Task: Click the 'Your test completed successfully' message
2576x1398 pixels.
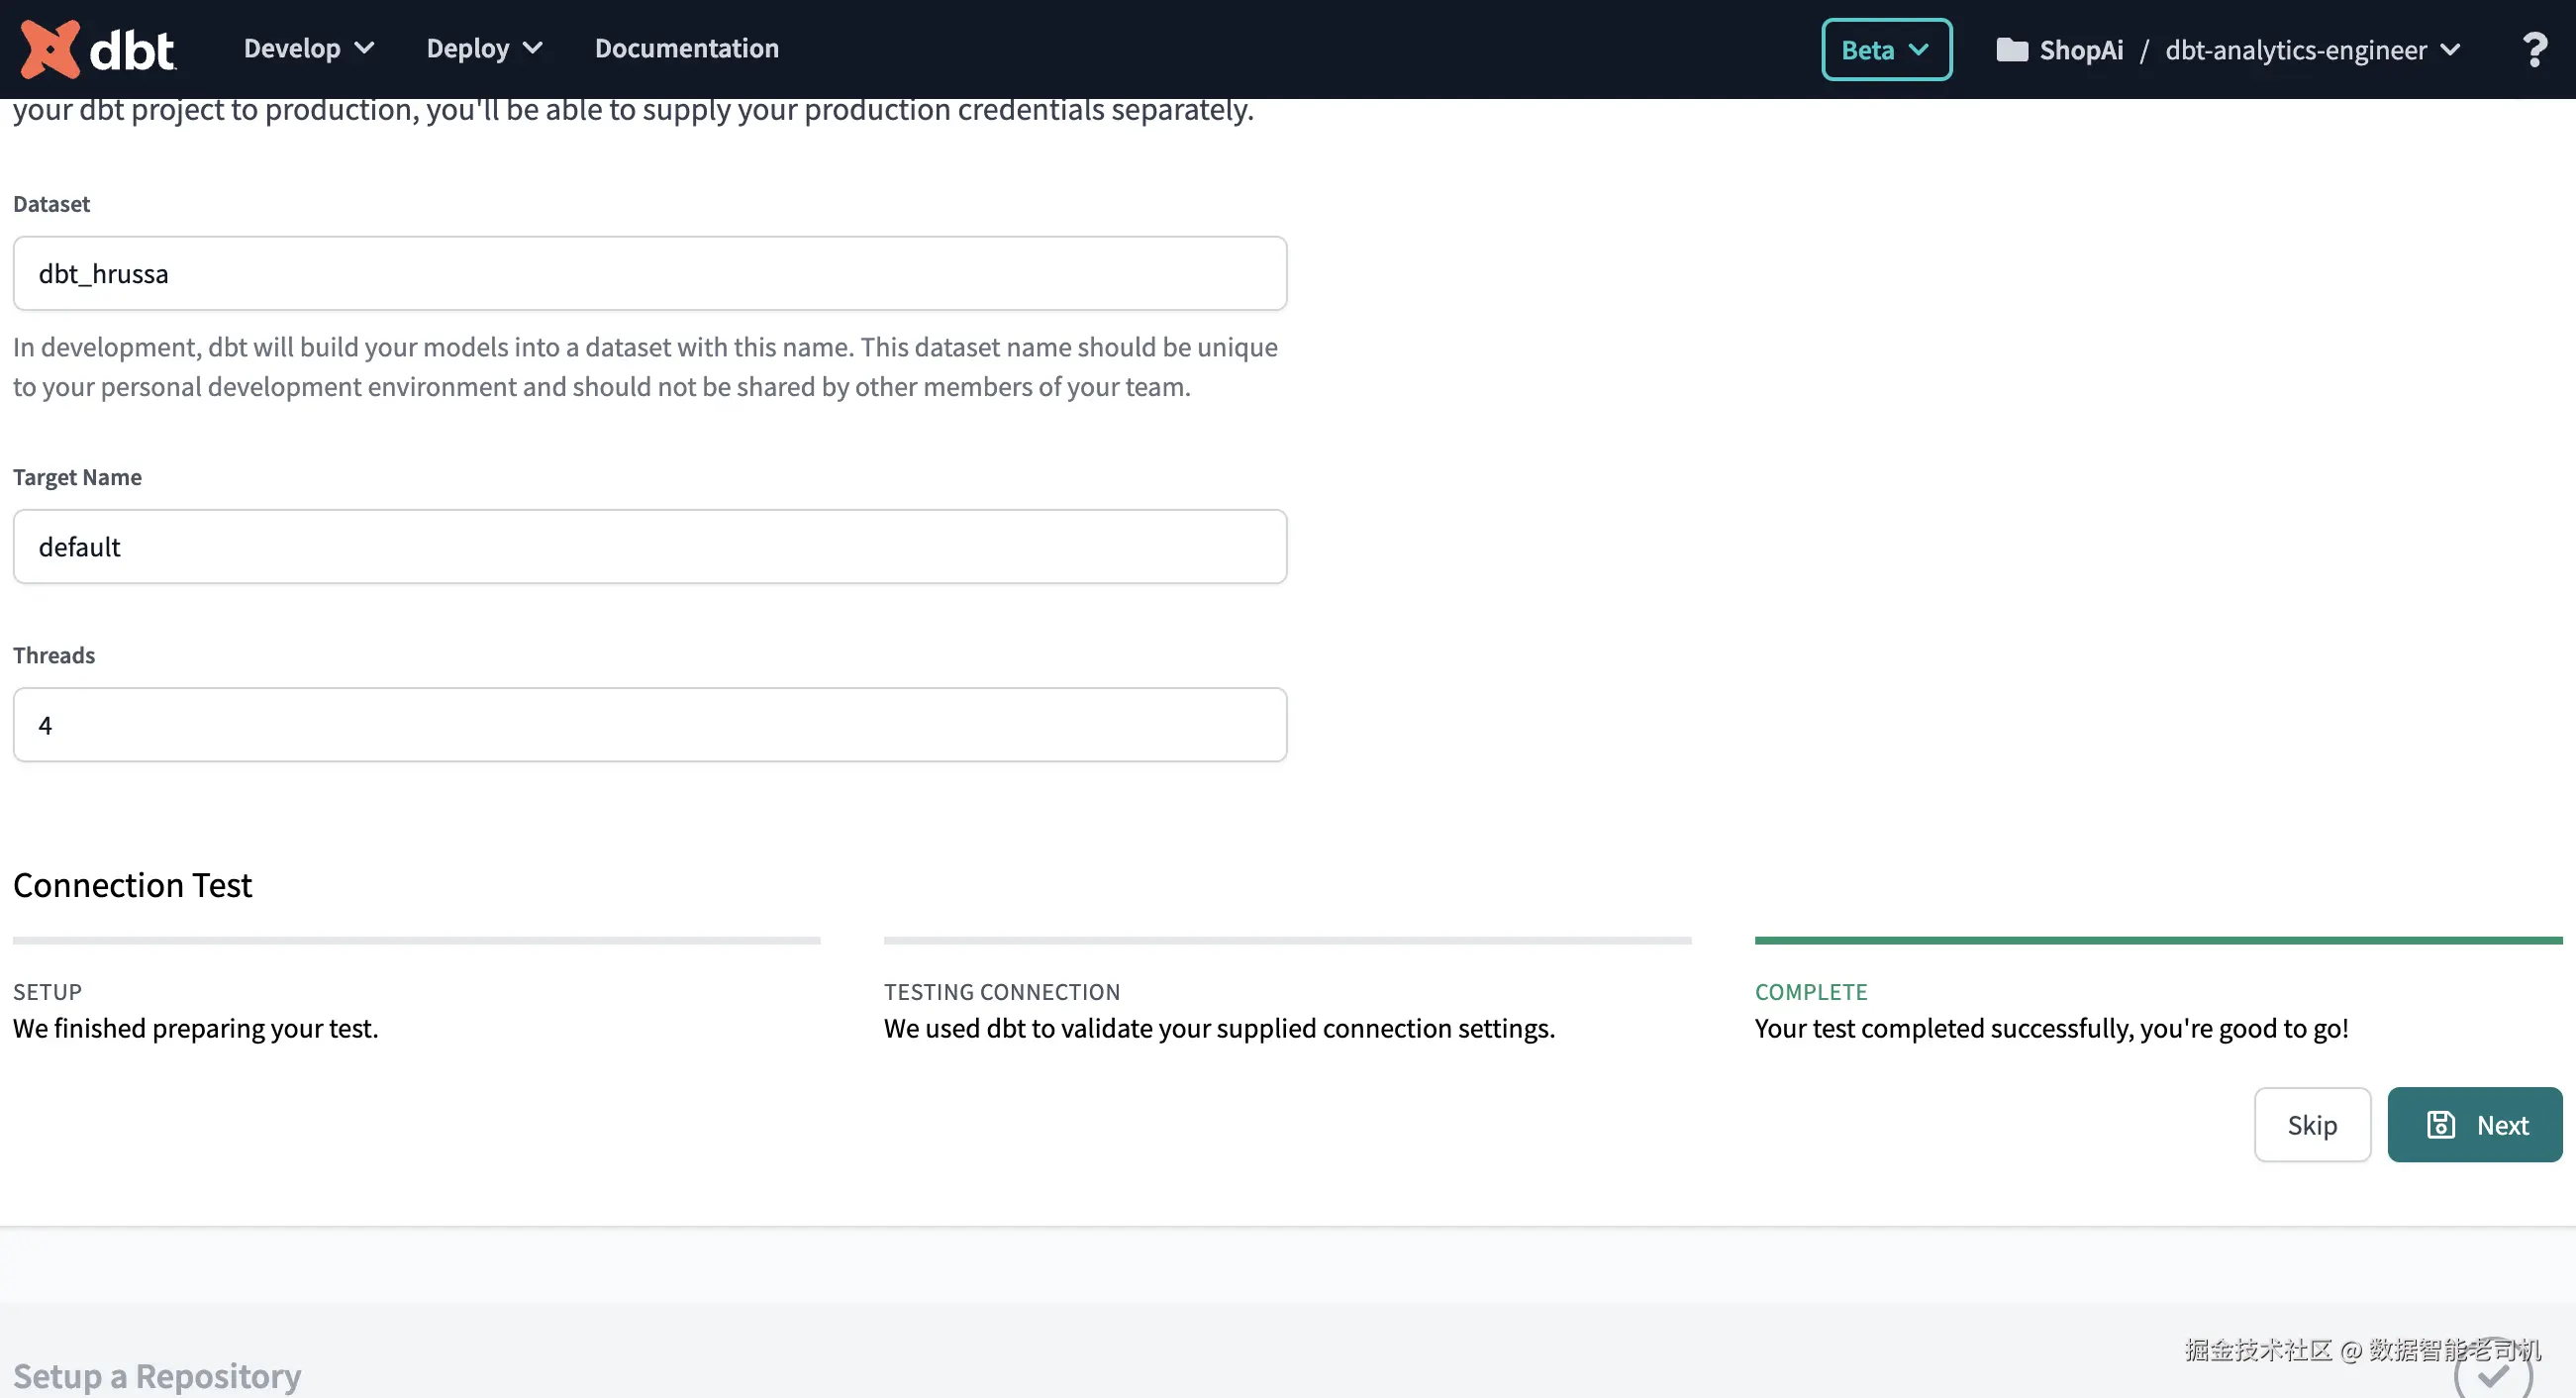Action: [2051, 1029]
